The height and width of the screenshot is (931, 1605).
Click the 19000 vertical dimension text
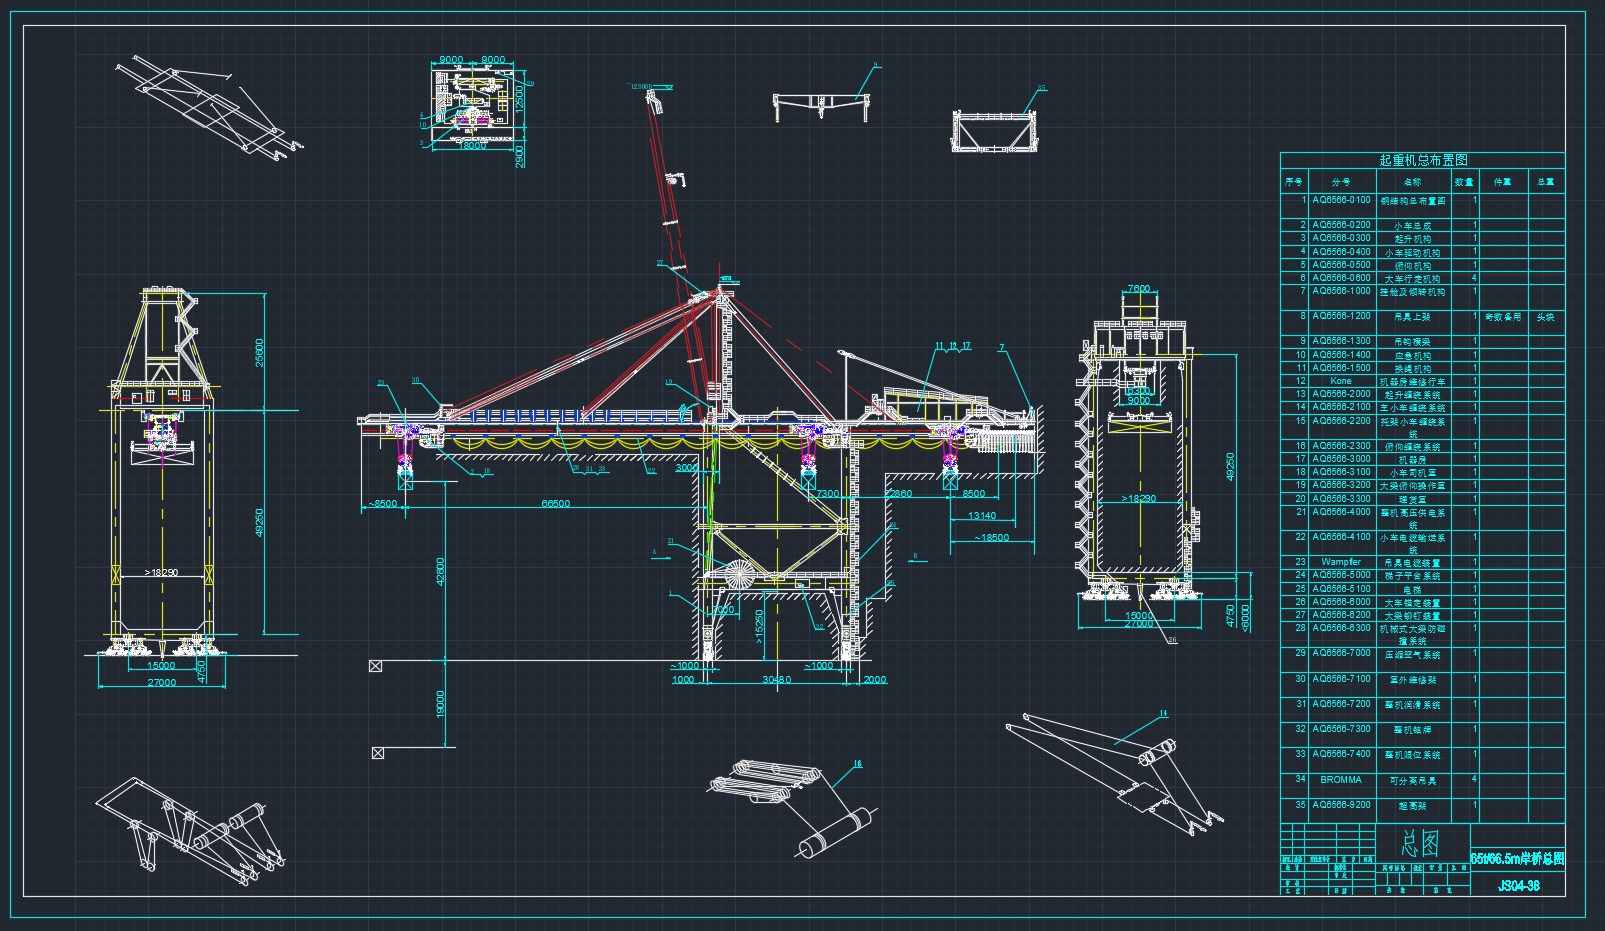[441, 703]
